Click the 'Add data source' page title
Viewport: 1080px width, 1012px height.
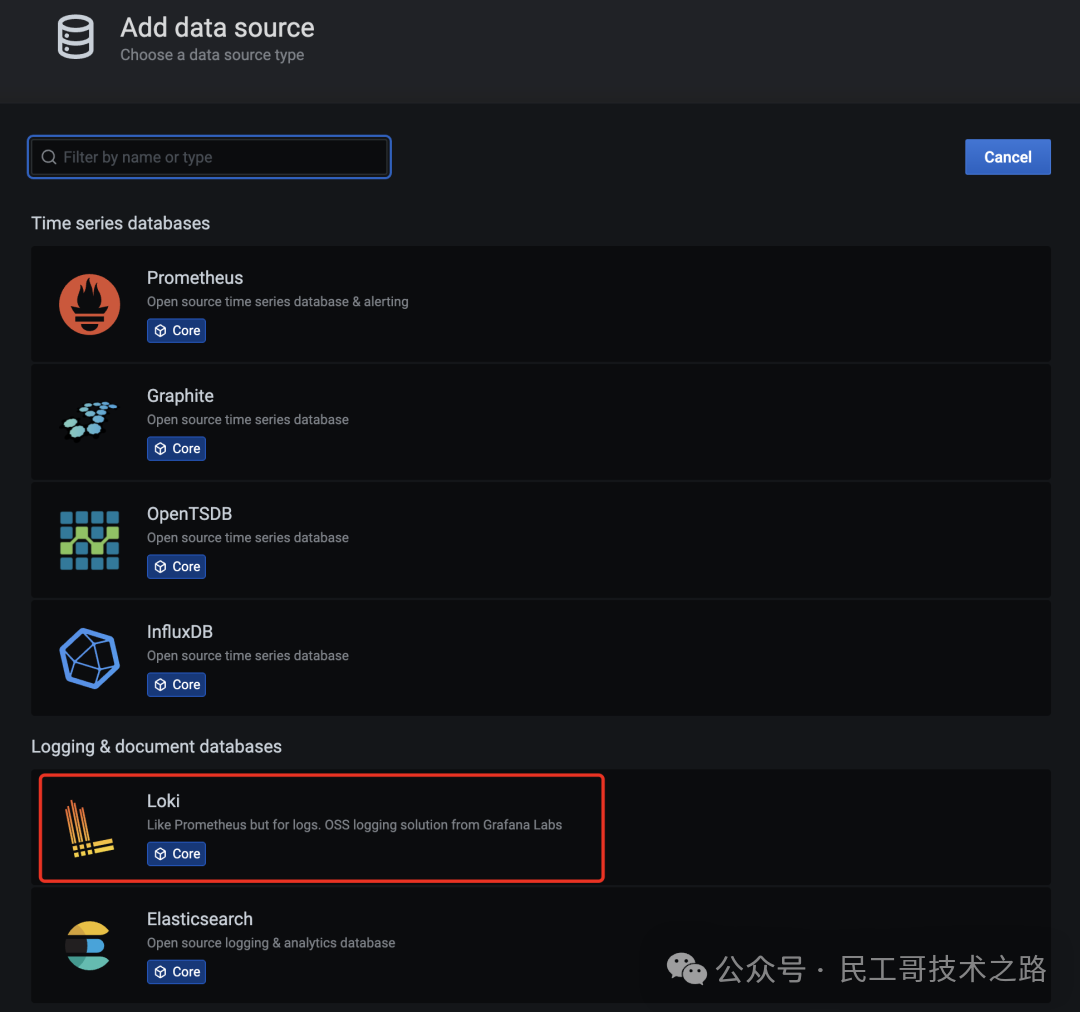pyautogui.click(x=217, y=28)
